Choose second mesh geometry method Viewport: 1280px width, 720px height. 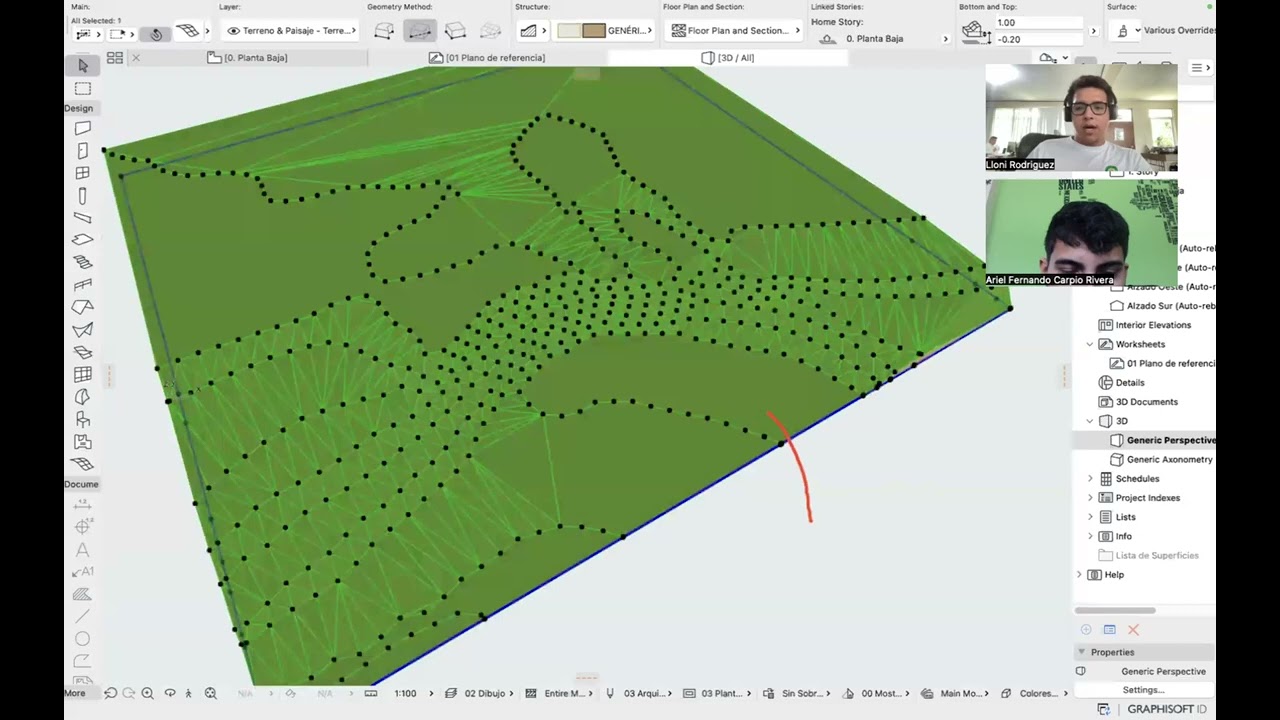[x=420, y=31]
